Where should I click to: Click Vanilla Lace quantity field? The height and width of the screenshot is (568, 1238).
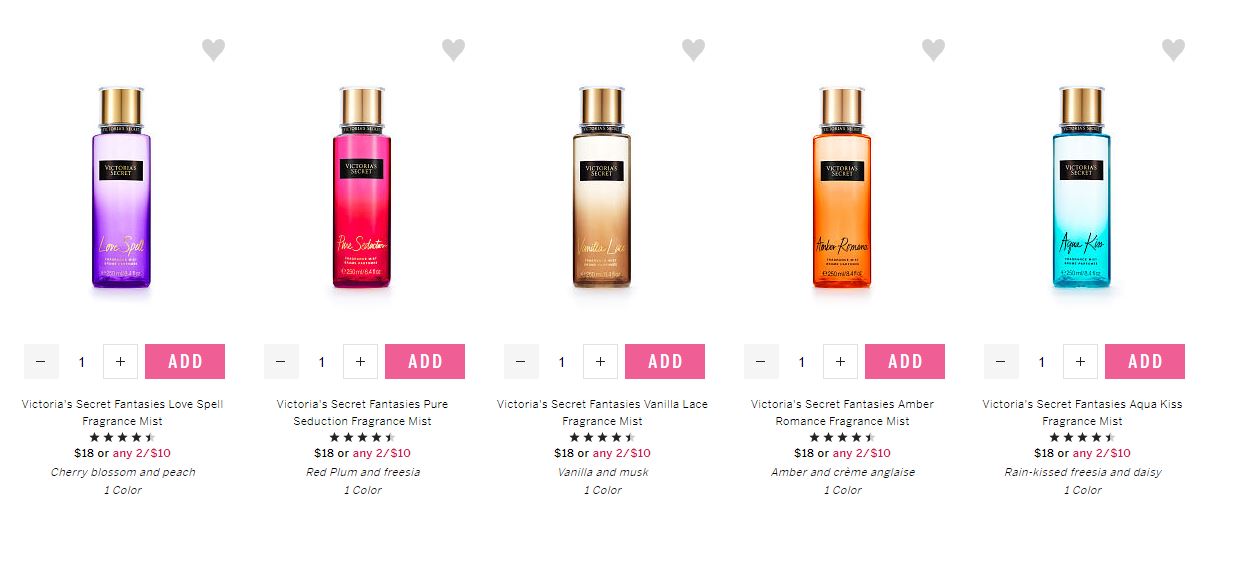[x=561, y=361]
